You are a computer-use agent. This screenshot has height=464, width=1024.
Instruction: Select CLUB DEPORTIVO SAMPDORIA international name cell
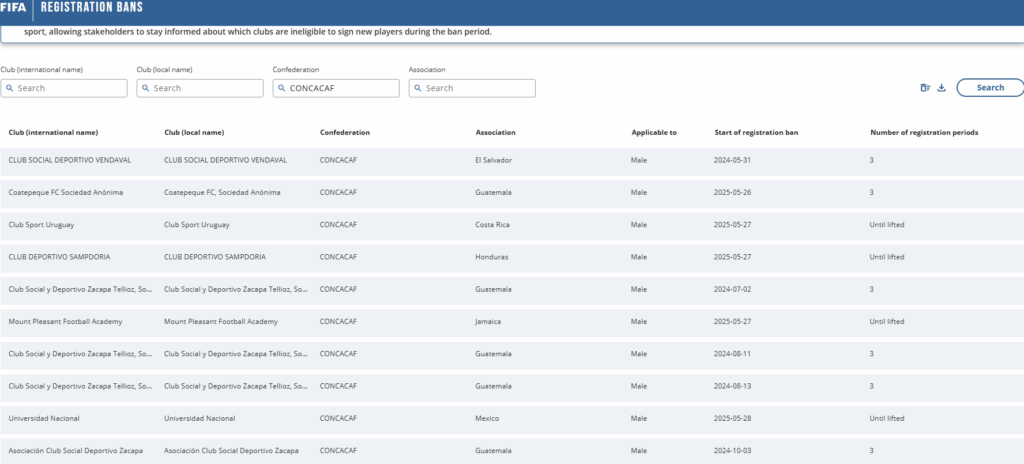click(59, 257)
